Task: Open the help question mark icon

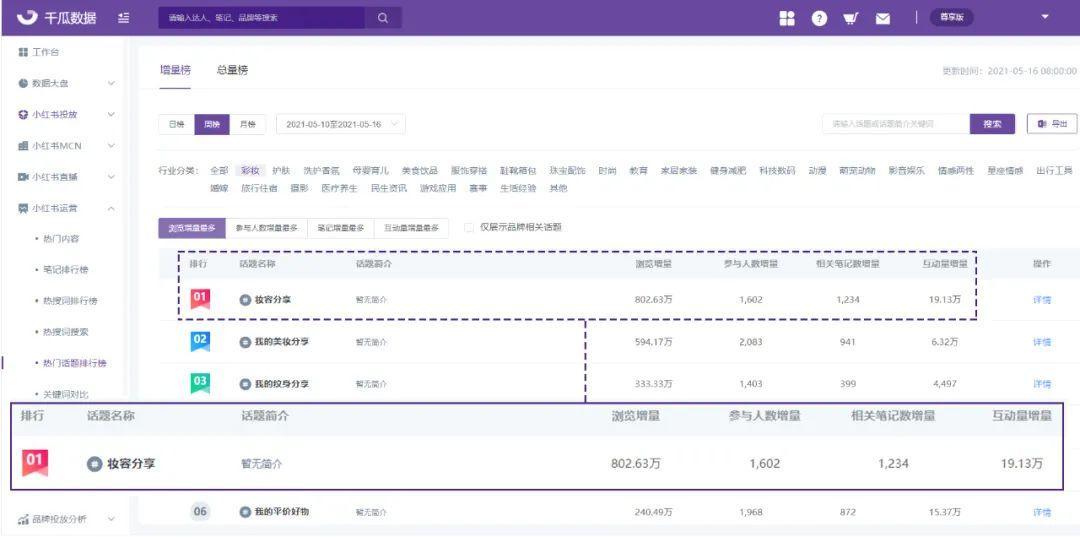Action: pos(819,17)
